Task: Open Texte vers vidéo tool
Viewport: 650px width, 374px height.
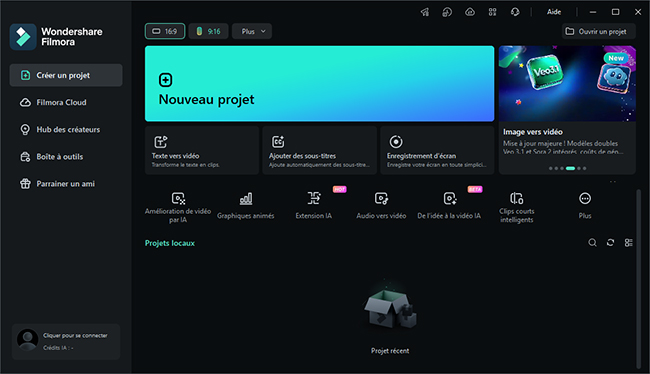Action: click(202, 151)
